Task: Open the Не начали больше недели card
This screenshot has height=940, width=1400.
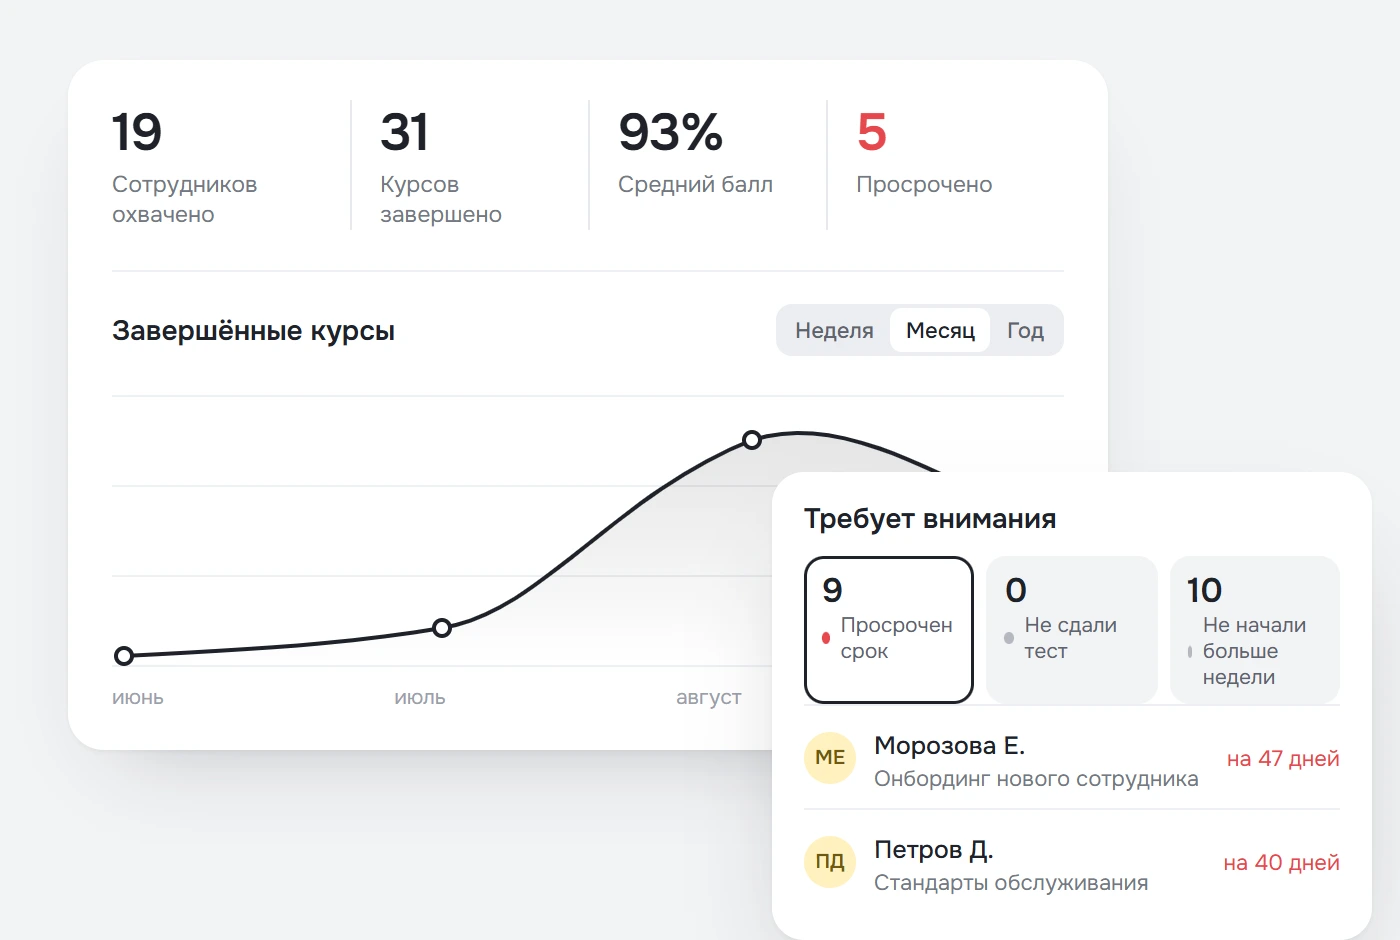Action: point(1254,630)
